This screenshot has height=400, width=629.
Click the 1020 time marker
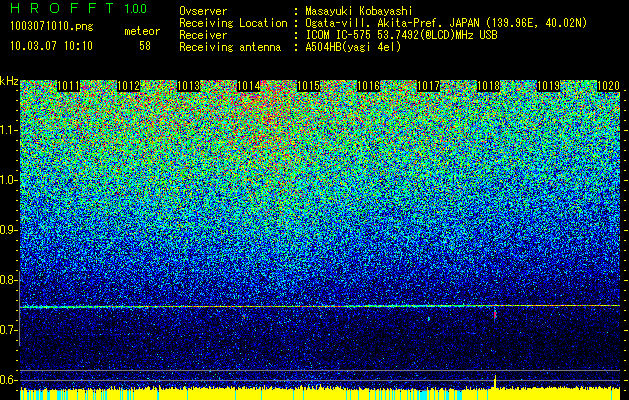click(x=609, y=86)
